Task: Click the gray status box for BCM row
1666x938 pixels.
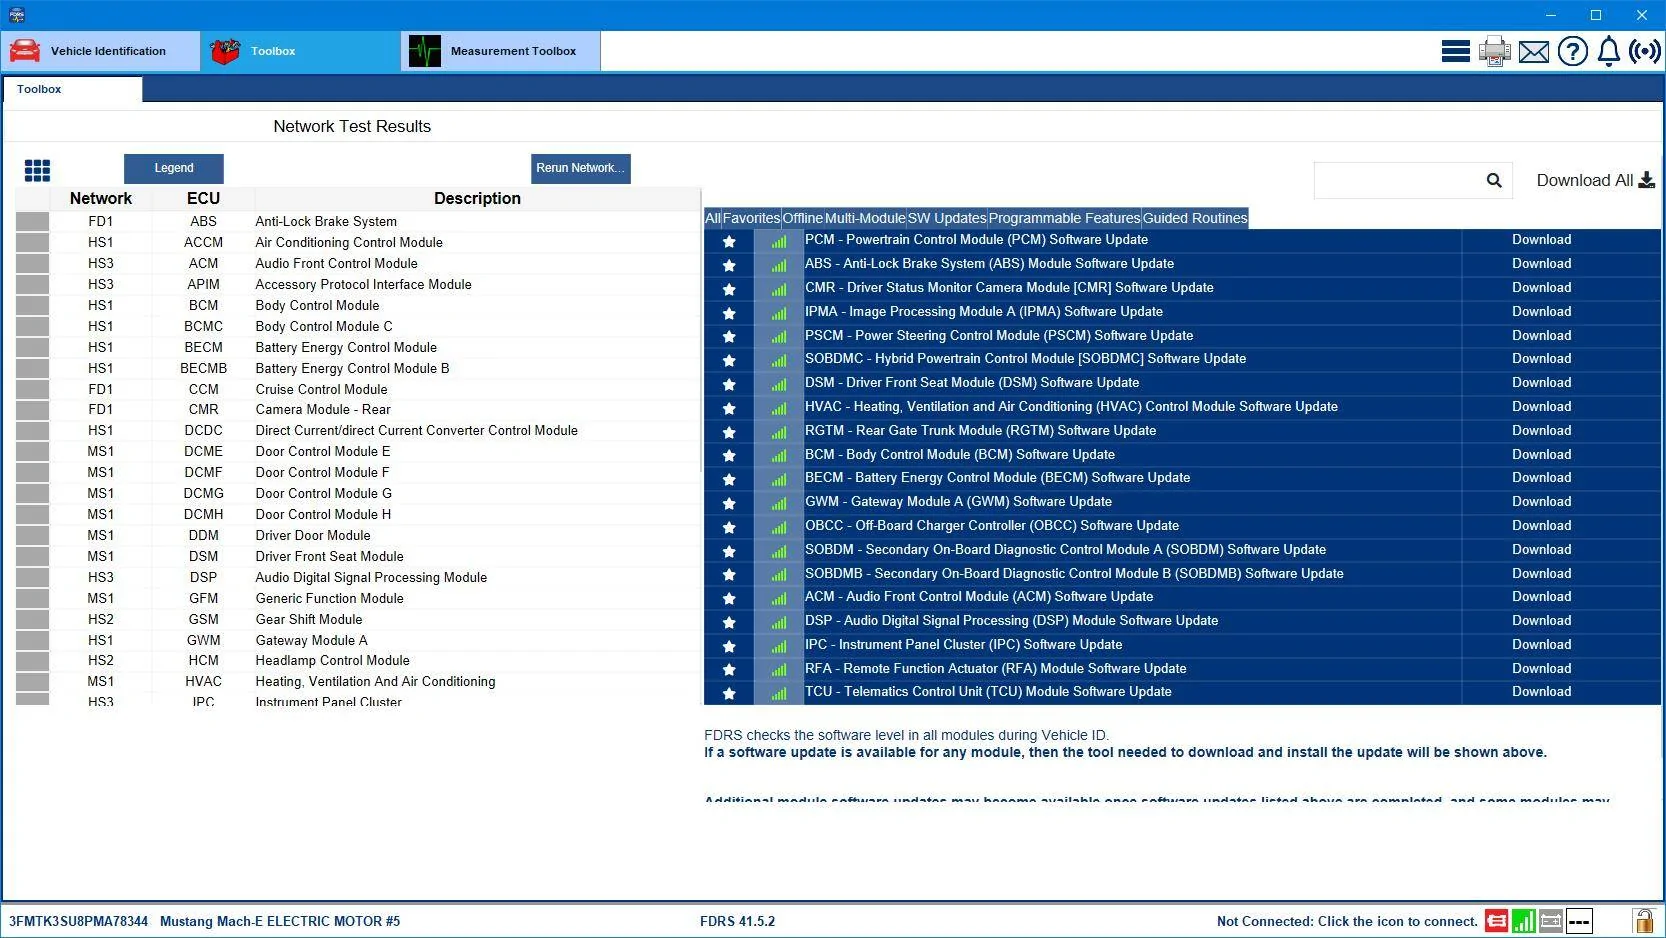Action: coord(33,305)
